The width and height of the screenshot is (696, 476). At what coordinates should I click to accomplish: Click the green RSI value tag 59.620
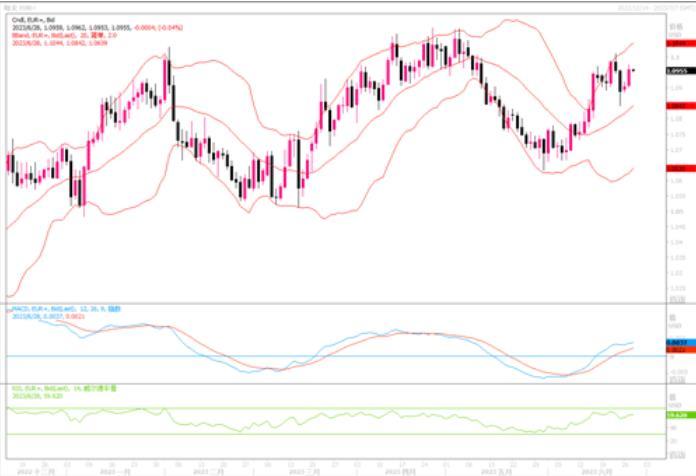pos(676,414)
